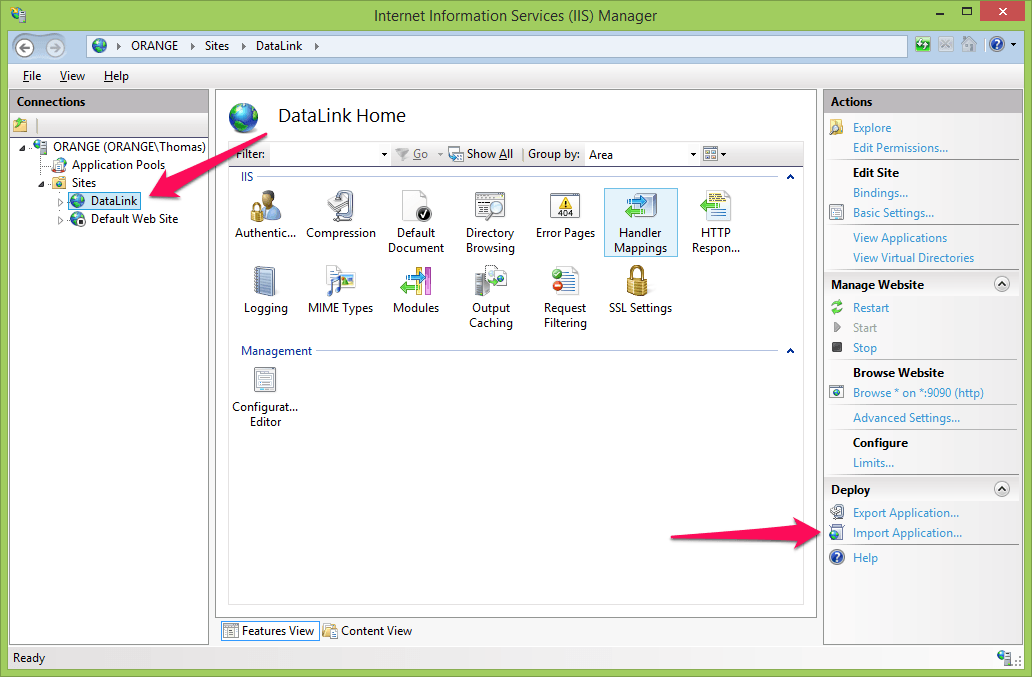This screenshot has width=1032, height=677.
Task: Collapse the Manage Website section
Action: [x=1001, y=285]
